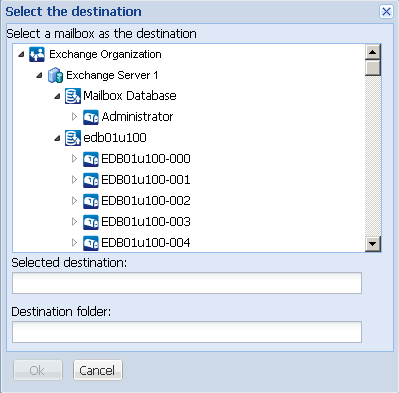Select the Administrator mailbox label
The image size is (399, 393).
pyautogui.click(x=137, y=117)
